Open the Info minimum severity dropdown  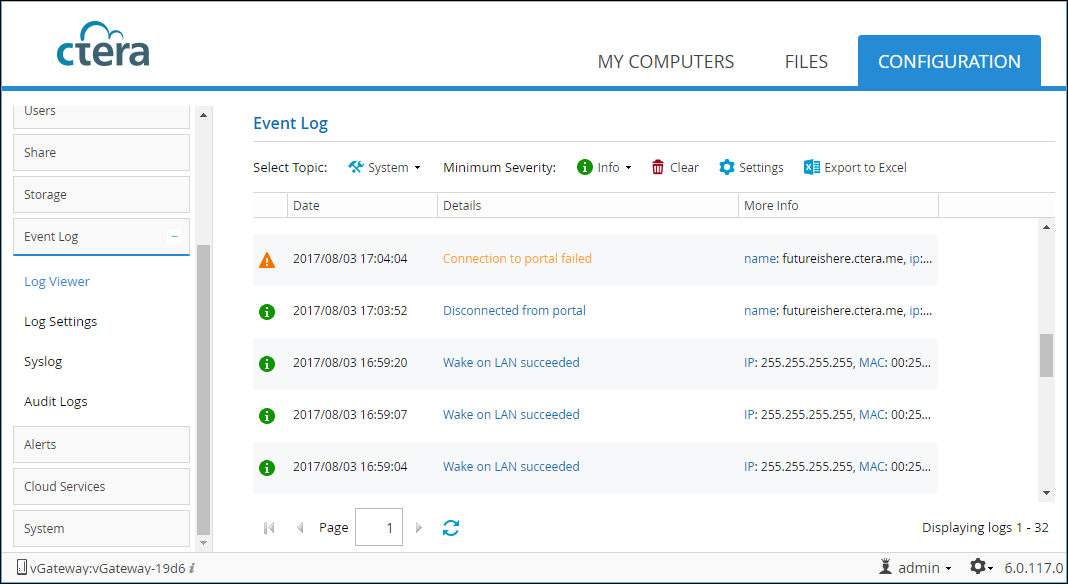coord(605,167)
